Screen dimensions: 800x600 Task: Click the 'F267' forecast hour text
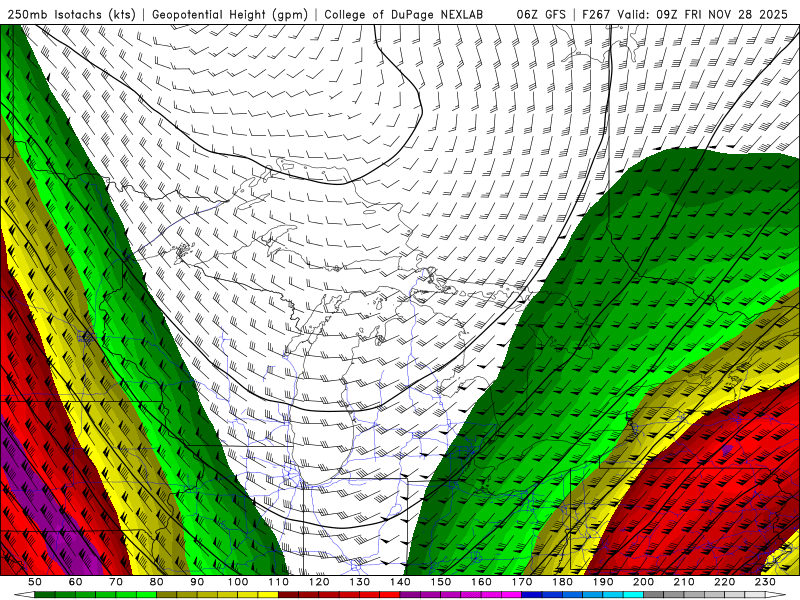[x=596, y=15]
